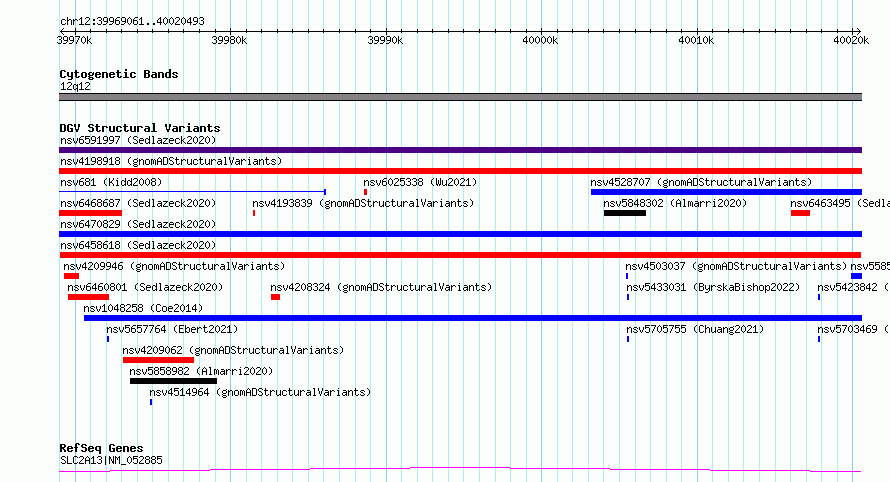Click nsv5858982 (Almarri2020) label
Viewport: 890px width, 482px height.
[x=201, y=371]
